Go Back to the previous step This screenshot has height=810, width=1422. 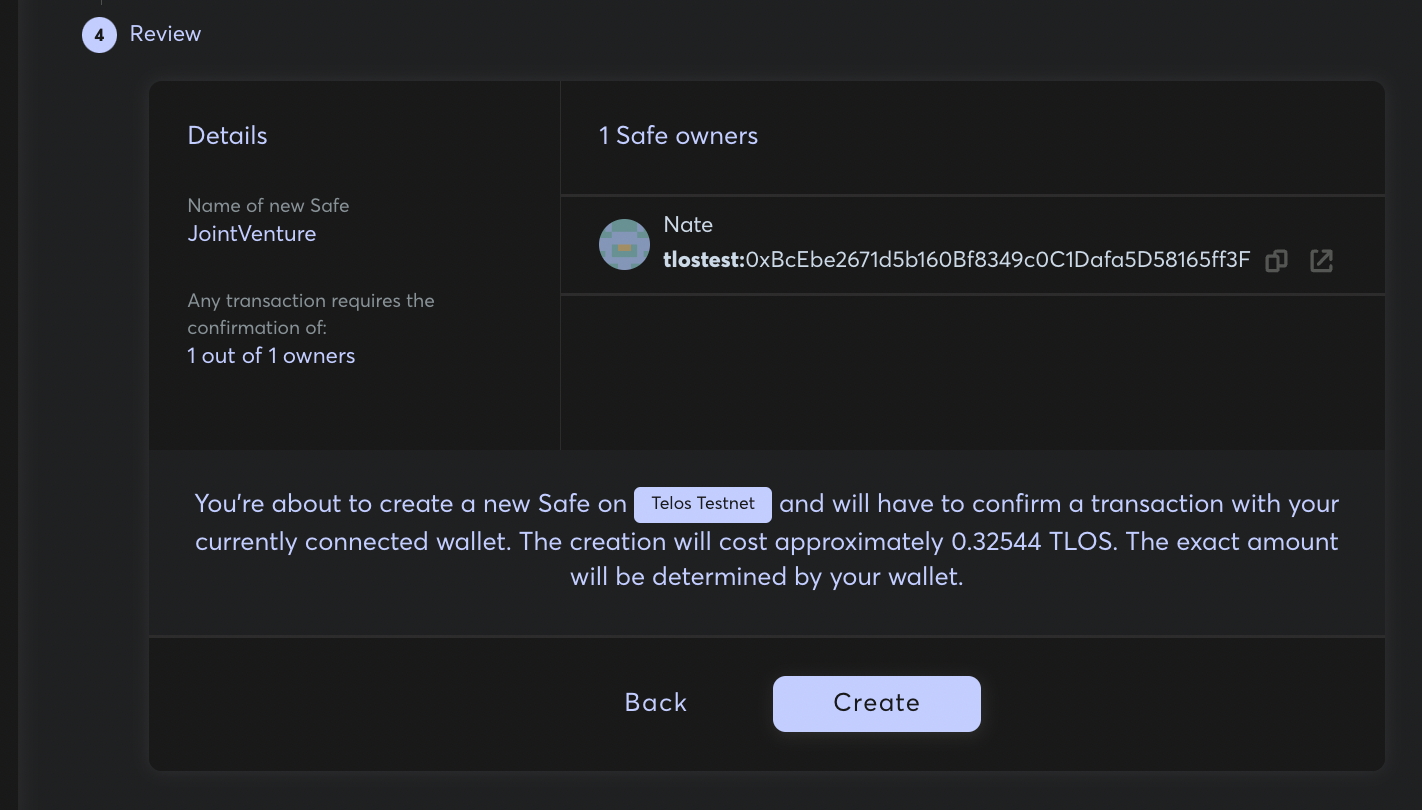click(656, 703)
